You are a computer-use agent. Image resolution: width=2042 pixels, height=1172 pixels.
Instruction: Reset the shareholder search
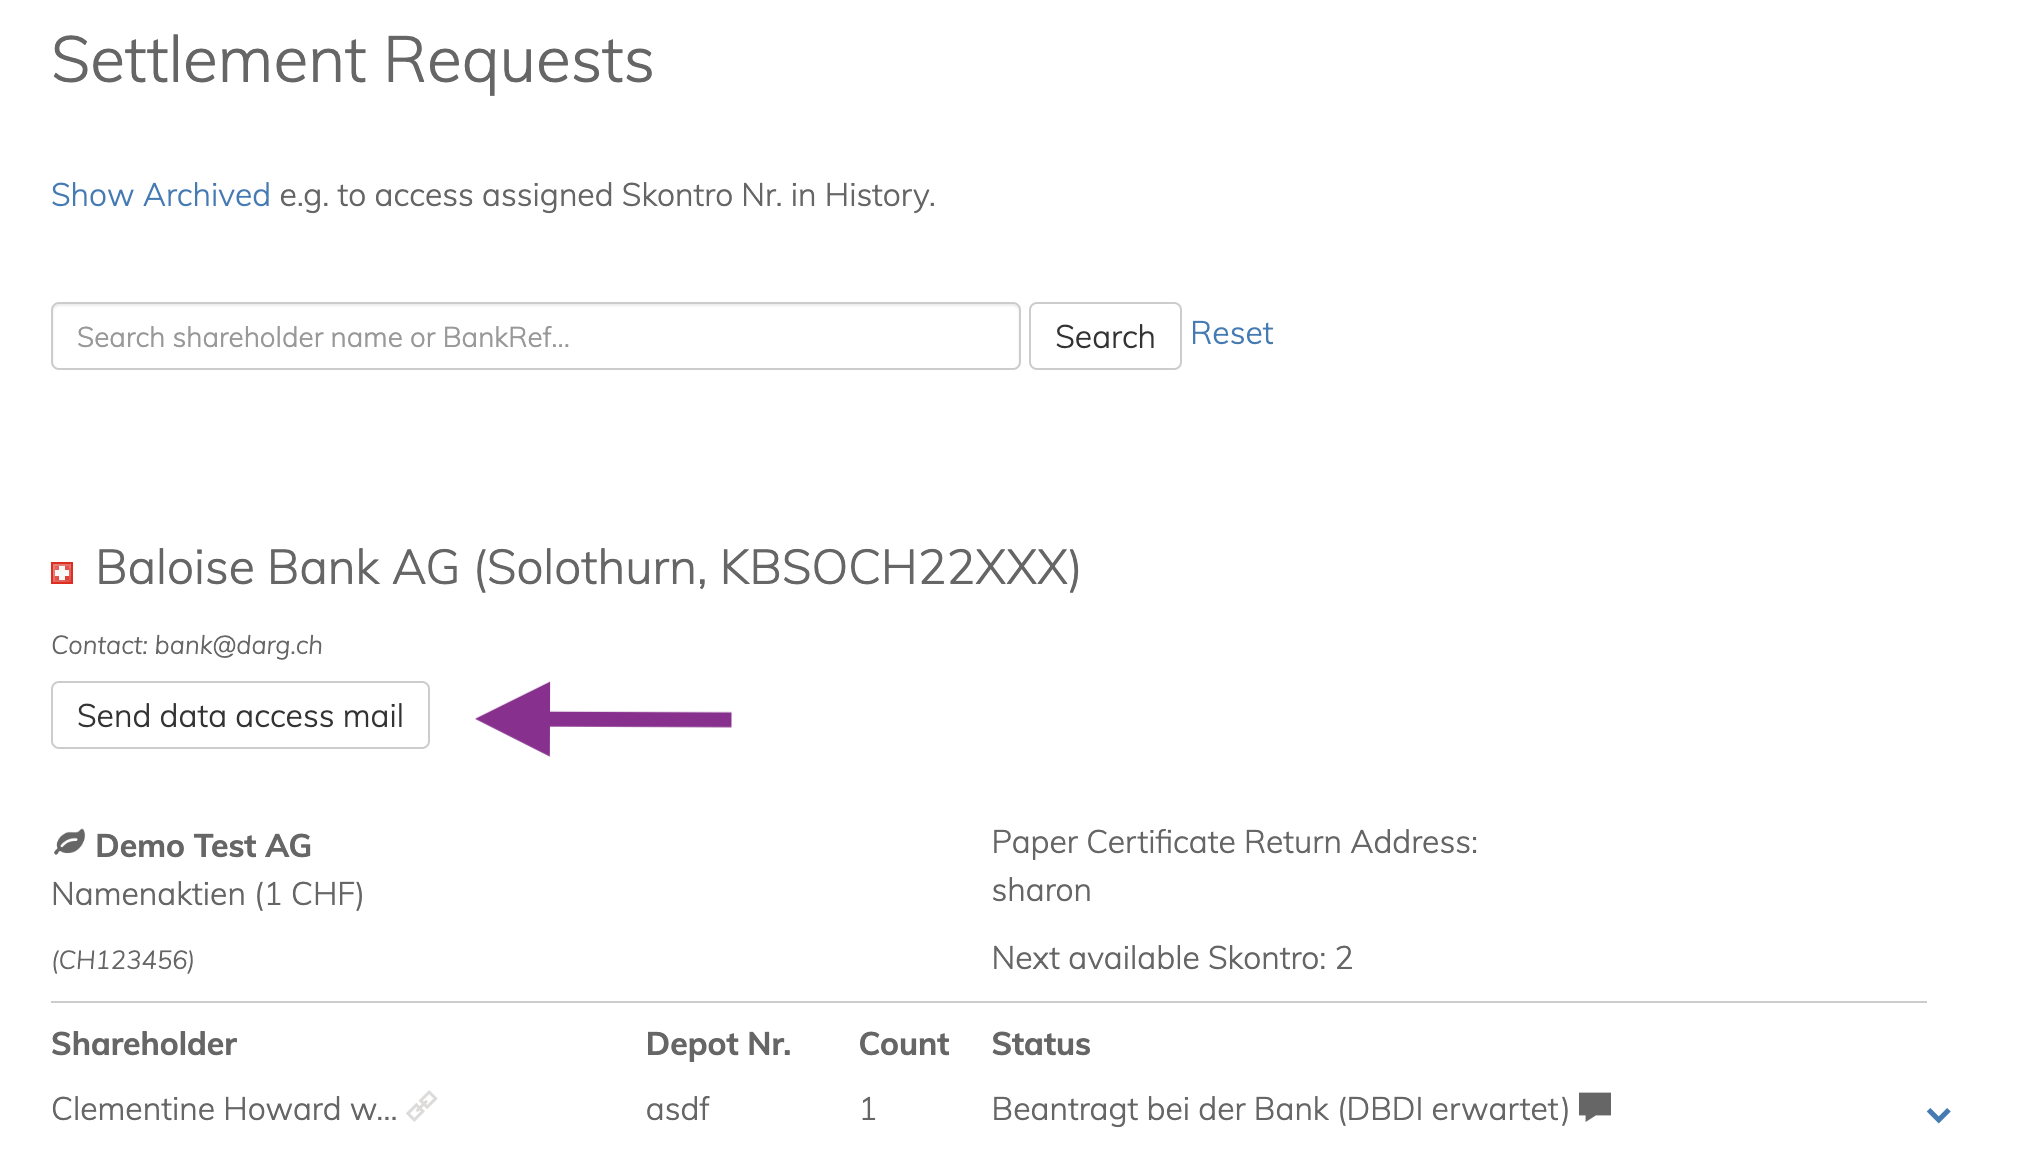1231,333
